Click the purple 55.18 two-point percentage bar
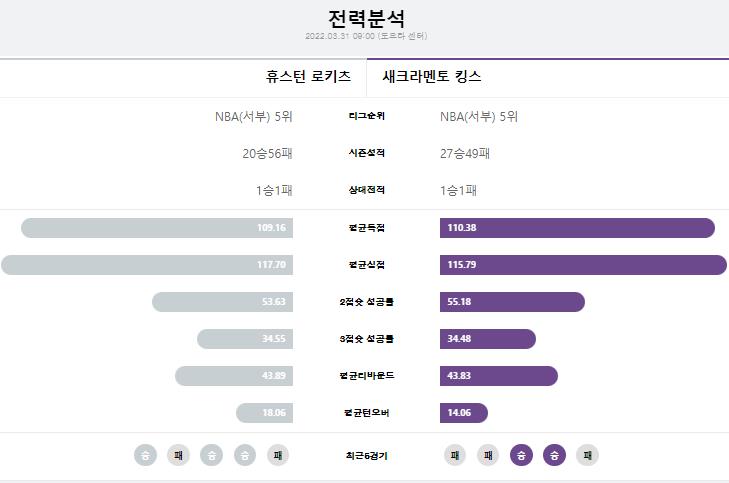729x483 pixels. [512, 302]
